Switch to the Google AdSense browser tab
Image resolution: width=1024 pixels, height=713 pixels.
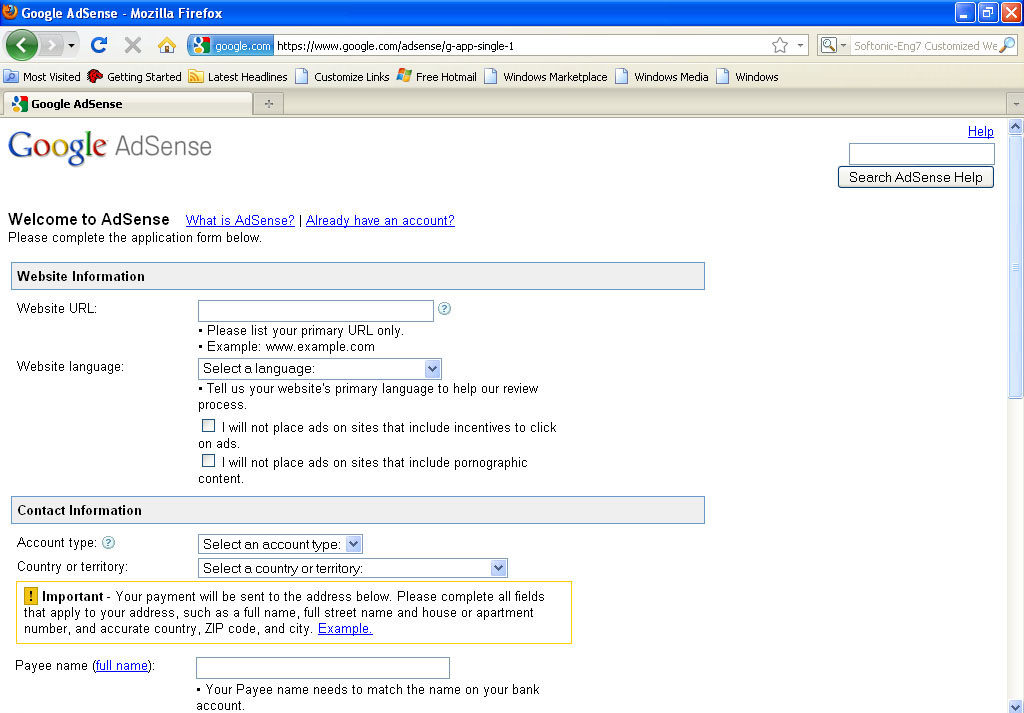125,103
